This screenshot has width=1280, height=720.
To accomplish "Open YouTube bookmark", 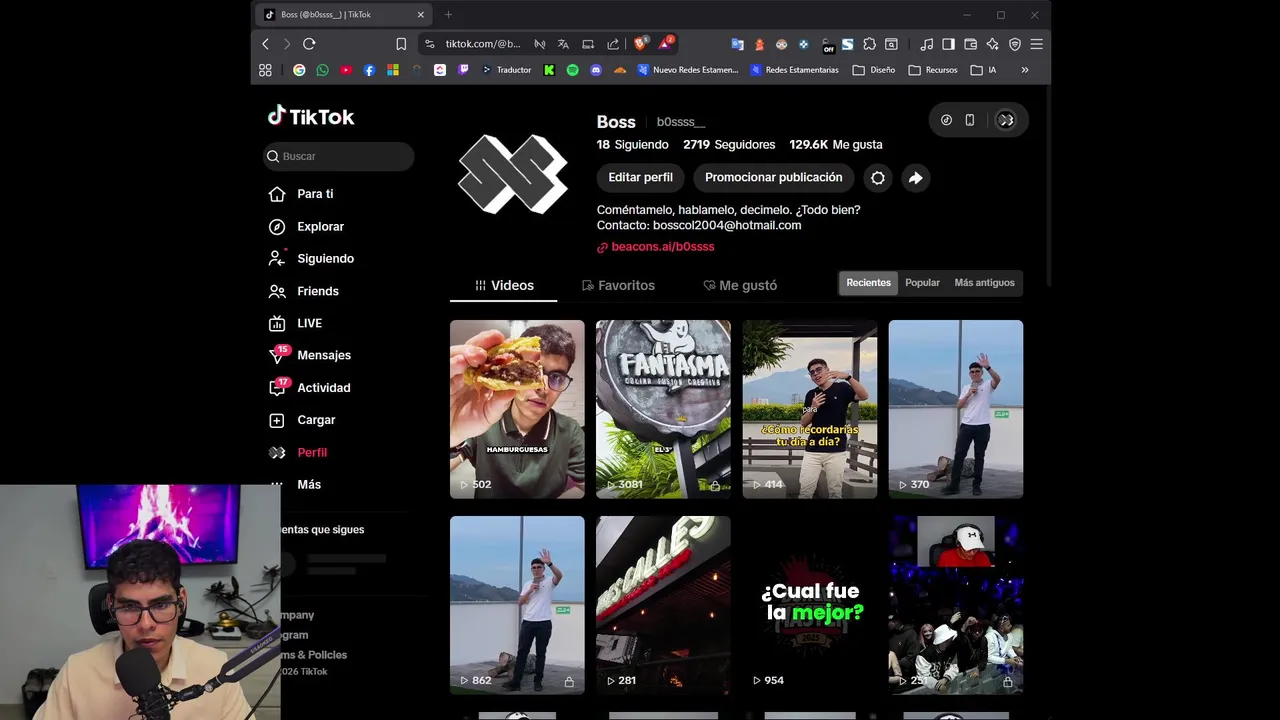I will tap(346, 70).
